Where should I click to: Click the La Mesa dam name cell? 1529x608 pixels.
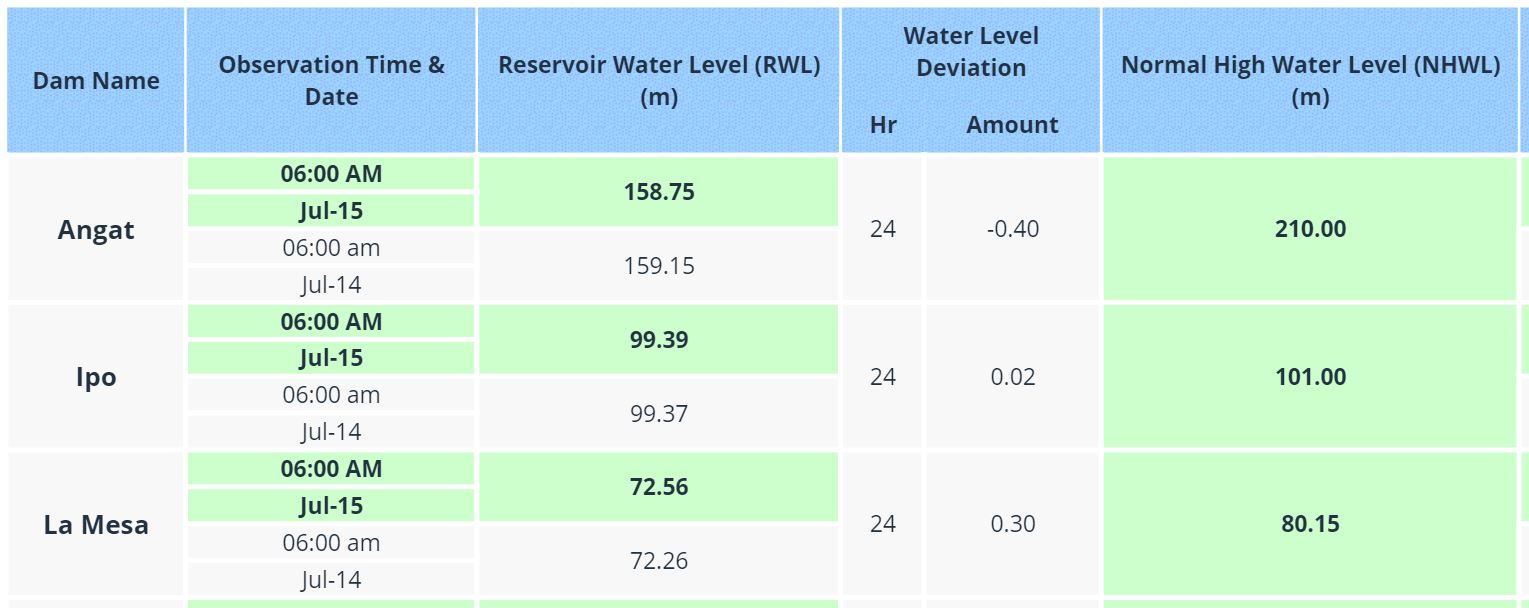(96, 524)
